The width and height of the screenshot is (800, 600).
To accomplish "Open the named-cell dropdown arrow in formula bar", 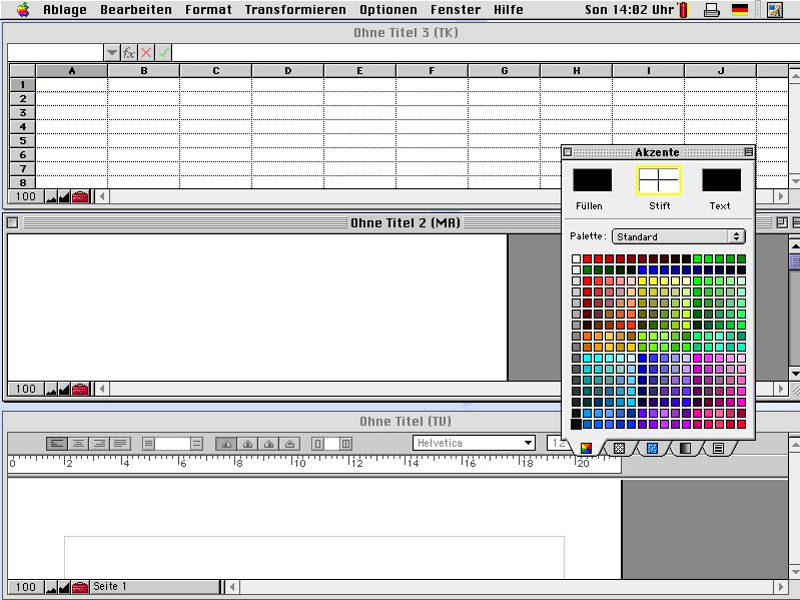I will coord(111,52).
